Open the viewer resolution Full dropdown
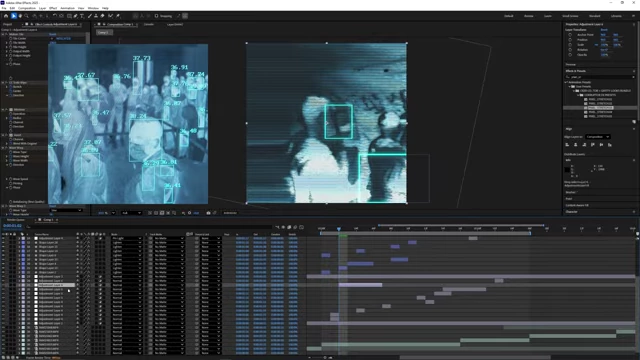Image resolution: width=640 pixels, height=360 pixels. coord(131,213)
